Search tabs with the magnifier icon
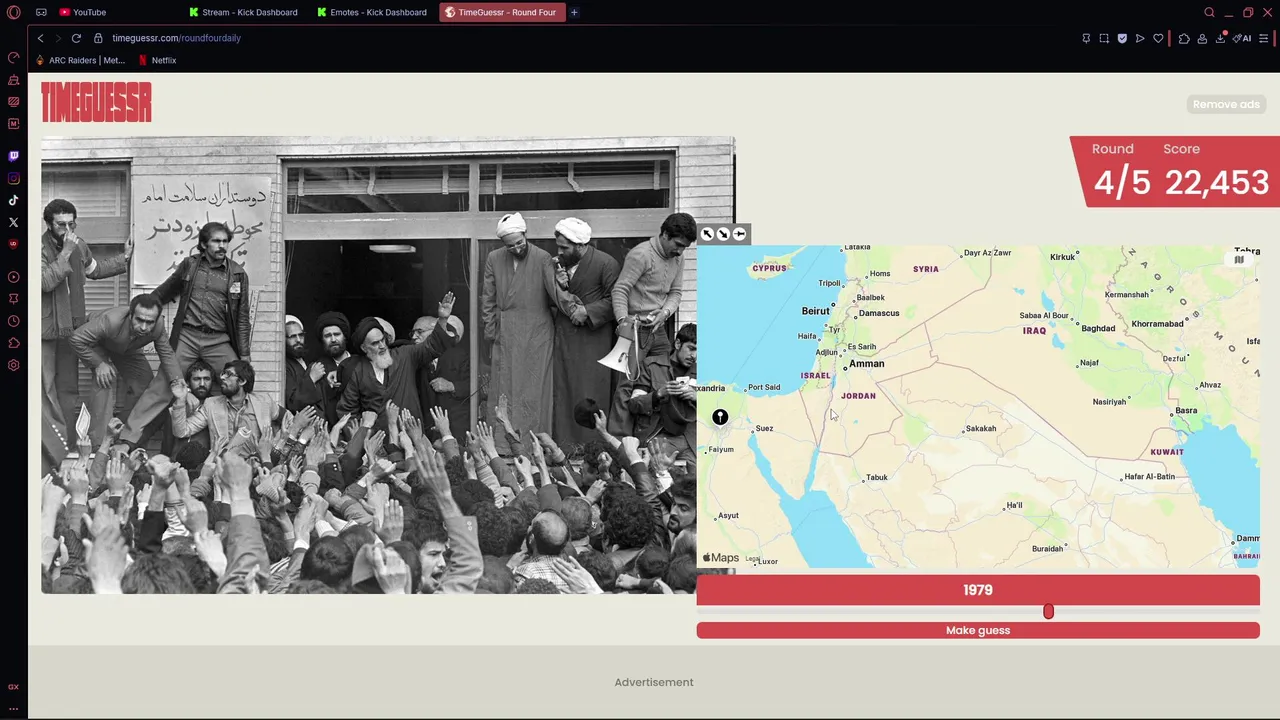The height and width of the screenshot is (720, 1280). pos(1209,12)
